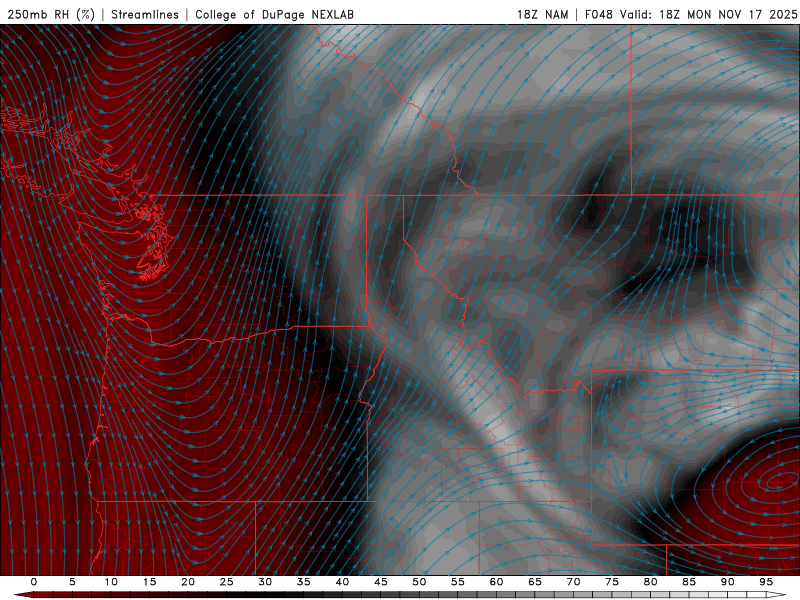Click the 50 label on colorbar scale
Viewport: 800px width, 600px height.
tap(419, 582)
